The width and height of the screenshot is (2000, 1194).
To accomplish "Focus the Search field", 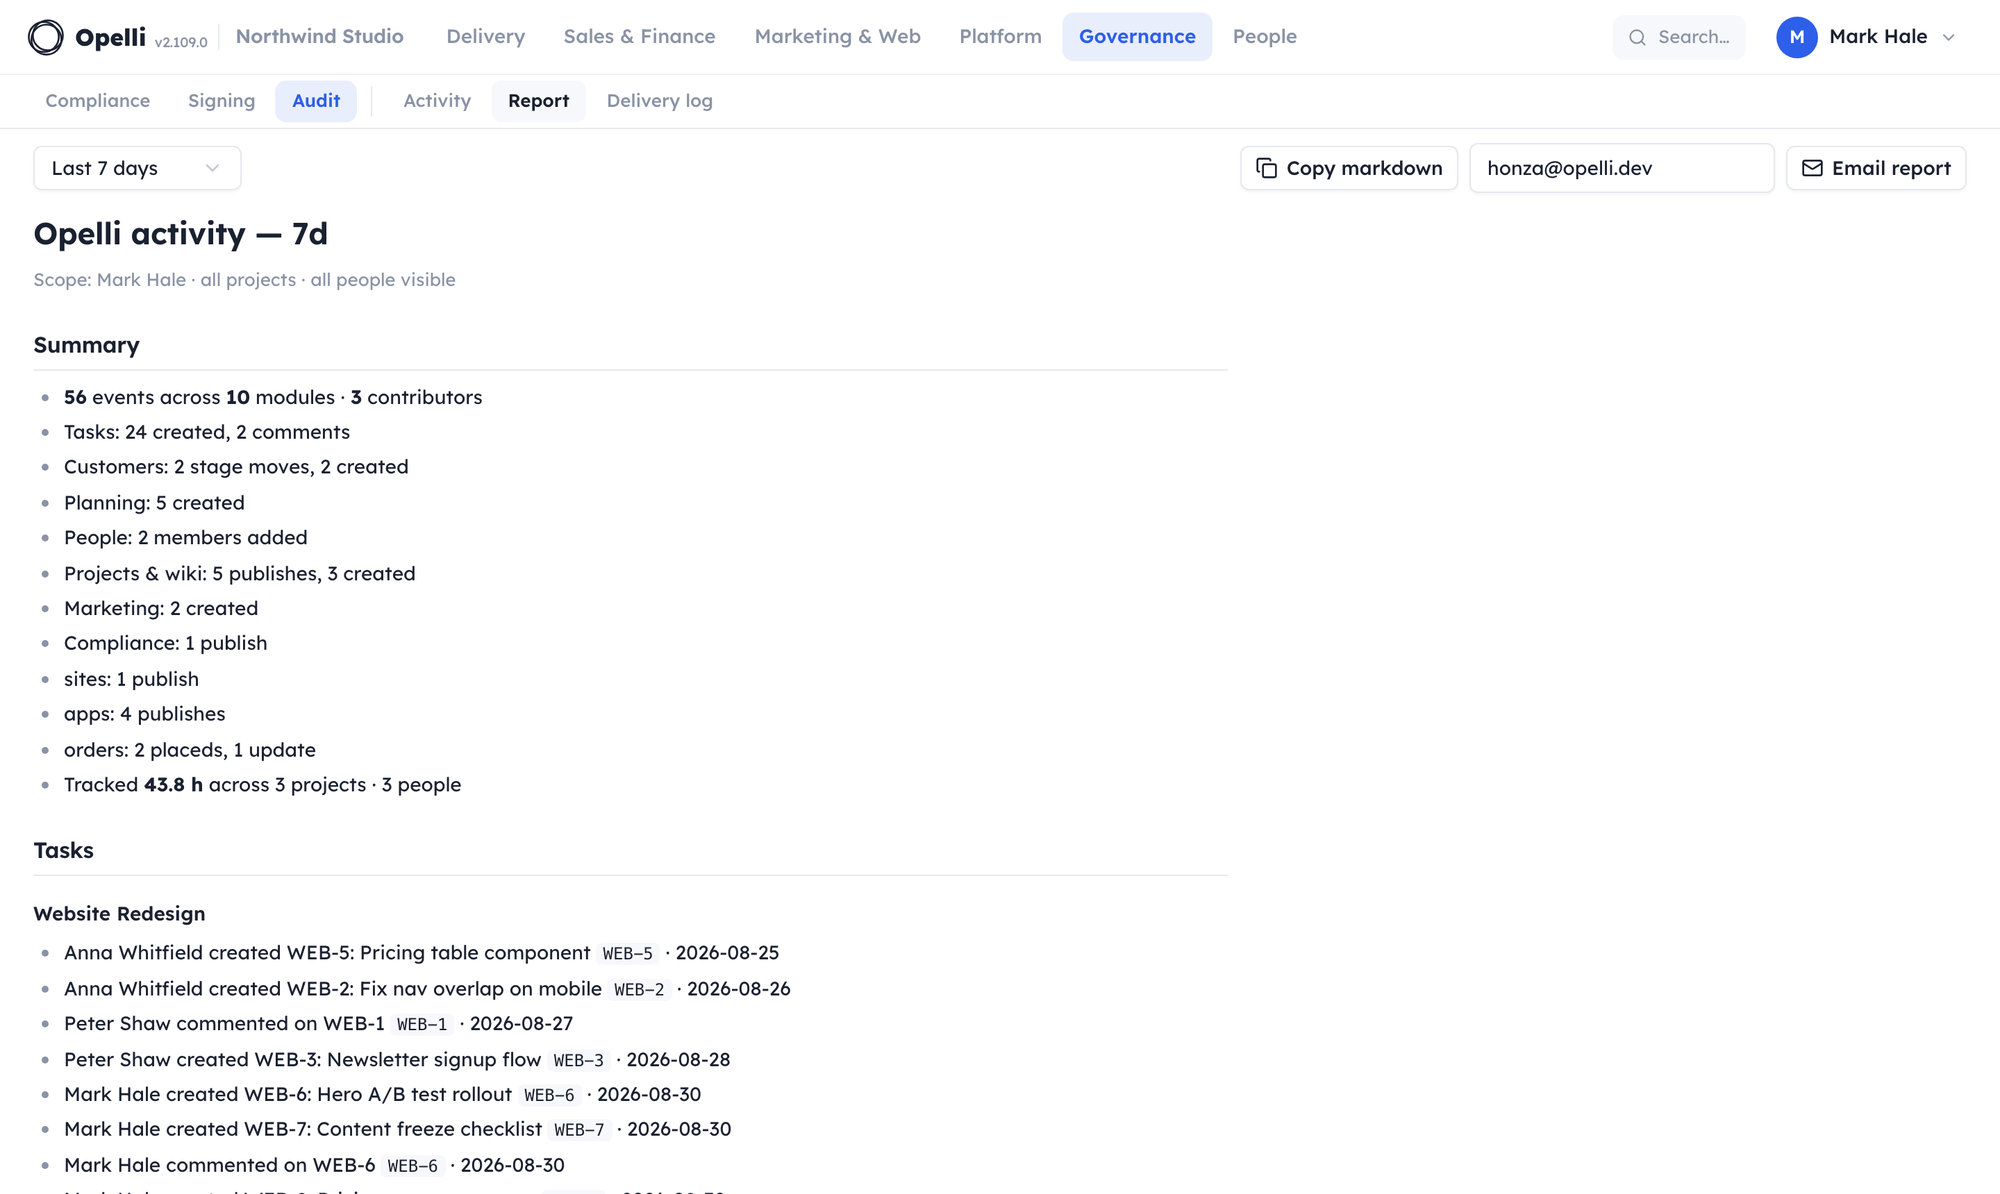I will click(1679, 37).
